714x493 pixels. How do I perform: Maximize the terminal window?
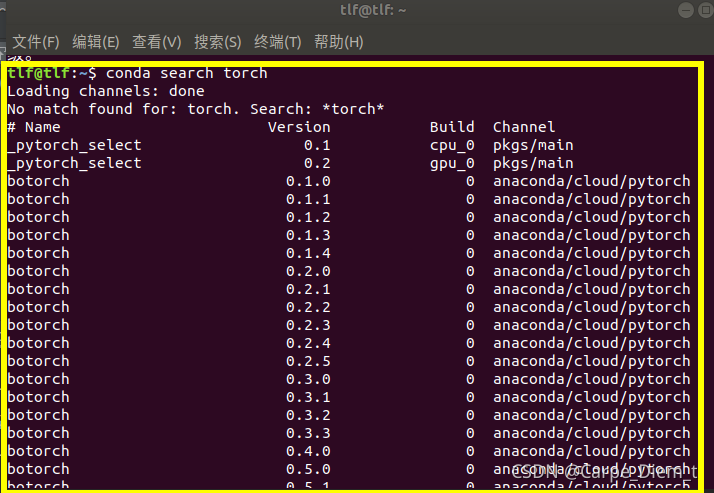[x=705, y=10]
